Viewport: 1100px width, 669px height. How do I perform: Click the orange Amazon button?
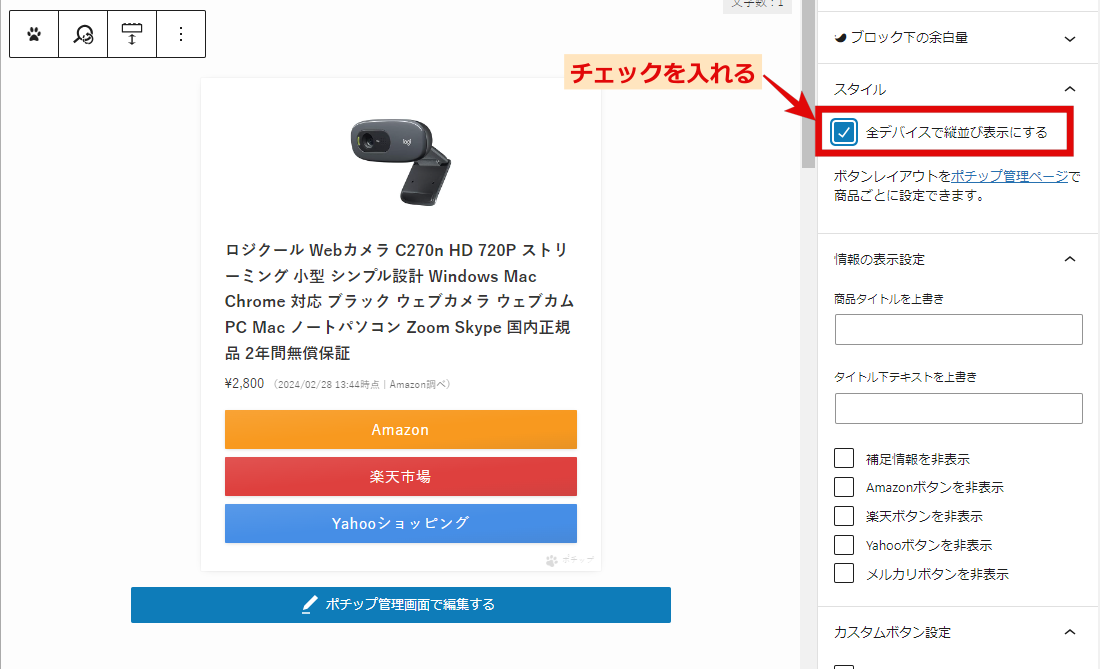click(x=401, y=429)
